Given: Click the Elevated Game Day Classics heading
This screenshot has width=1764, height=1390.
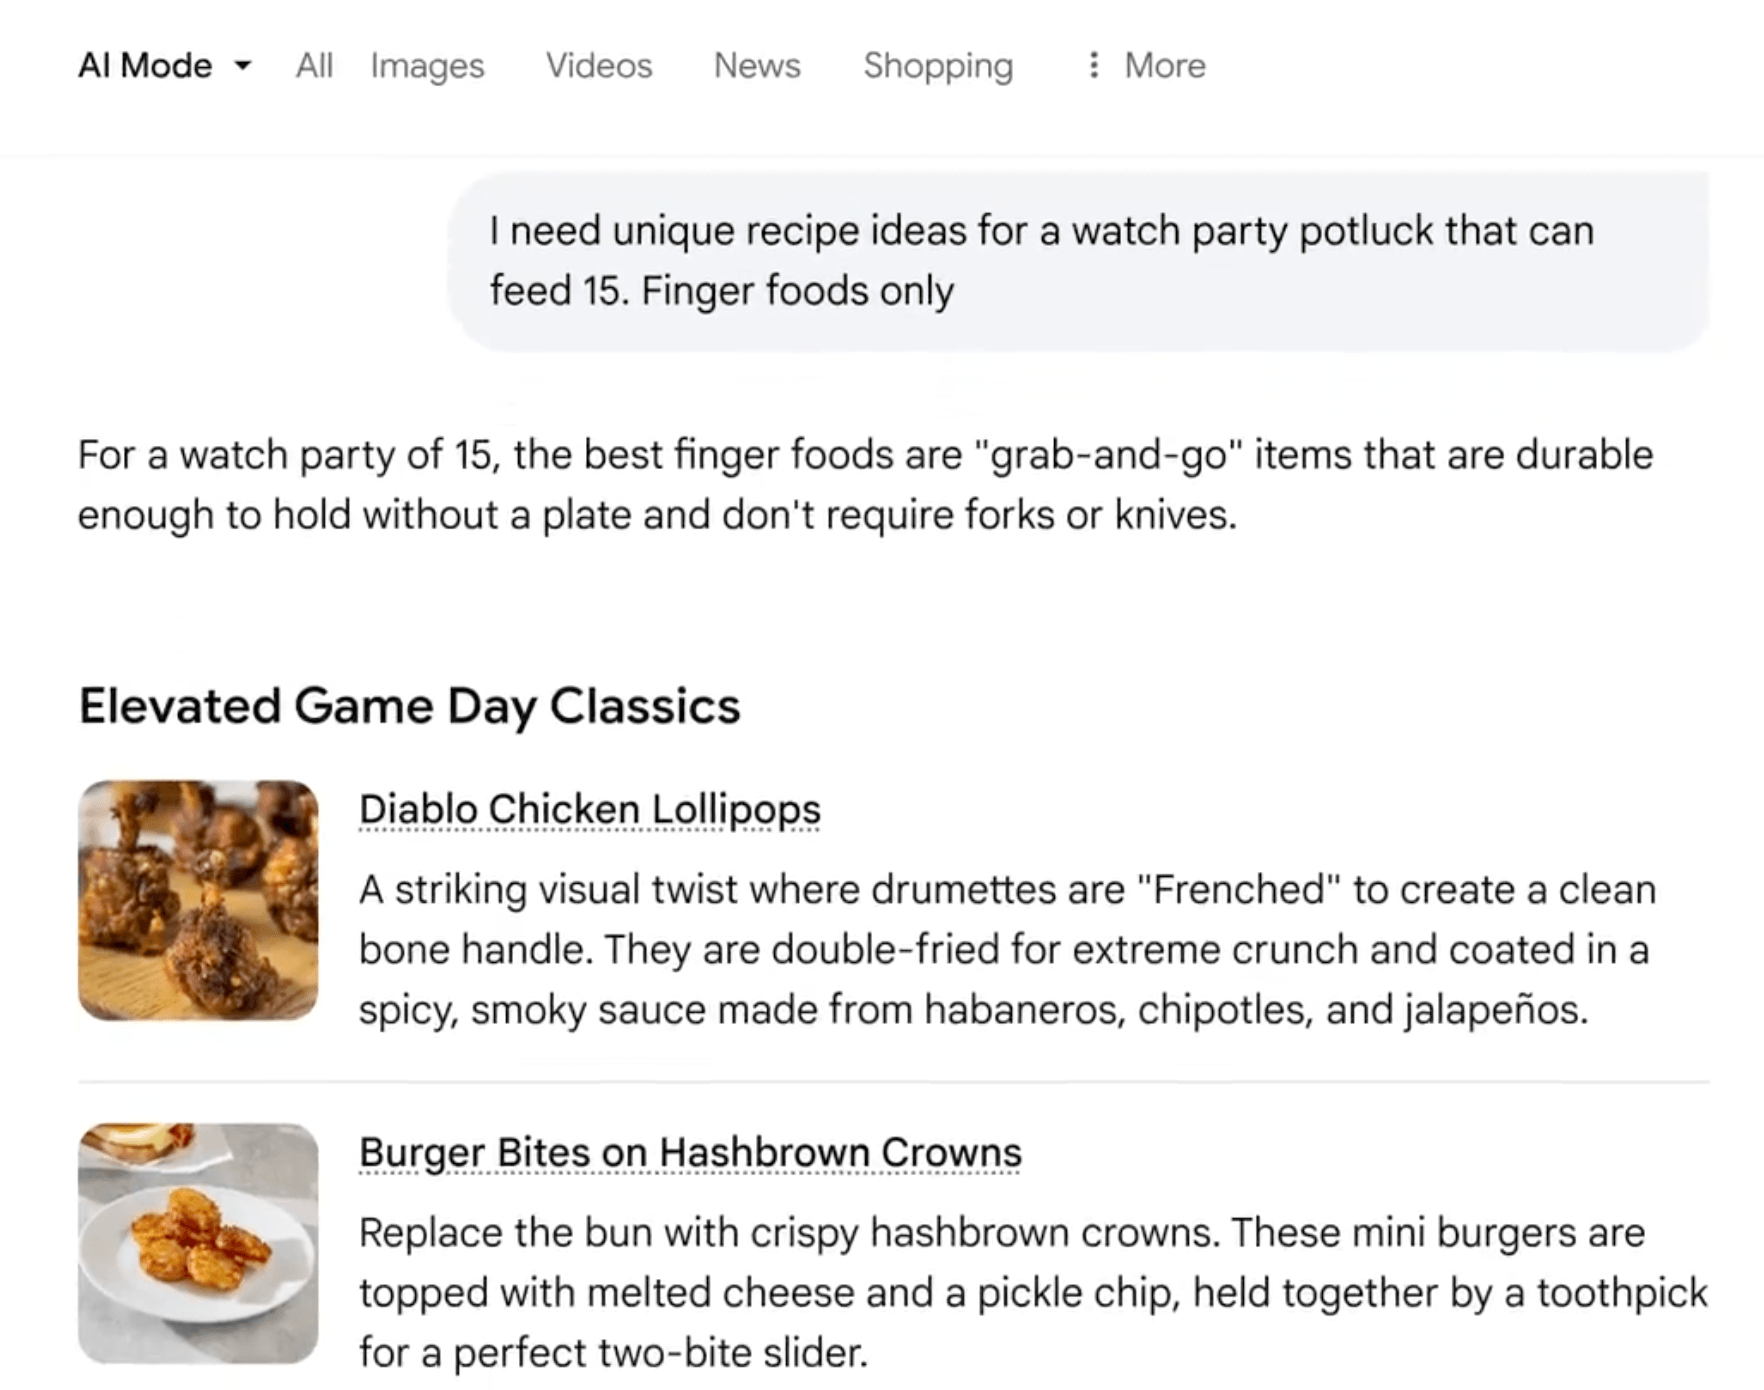Looking at the screenshot, I should (410, 706).
